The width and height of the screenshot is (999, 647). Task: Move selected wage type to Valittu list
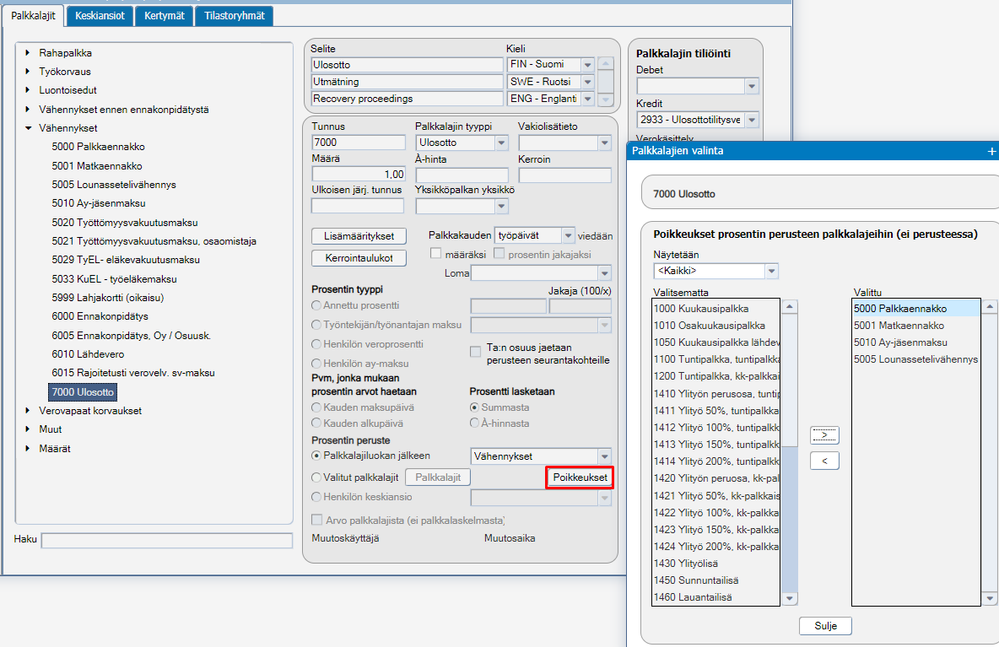pos(824,436)
